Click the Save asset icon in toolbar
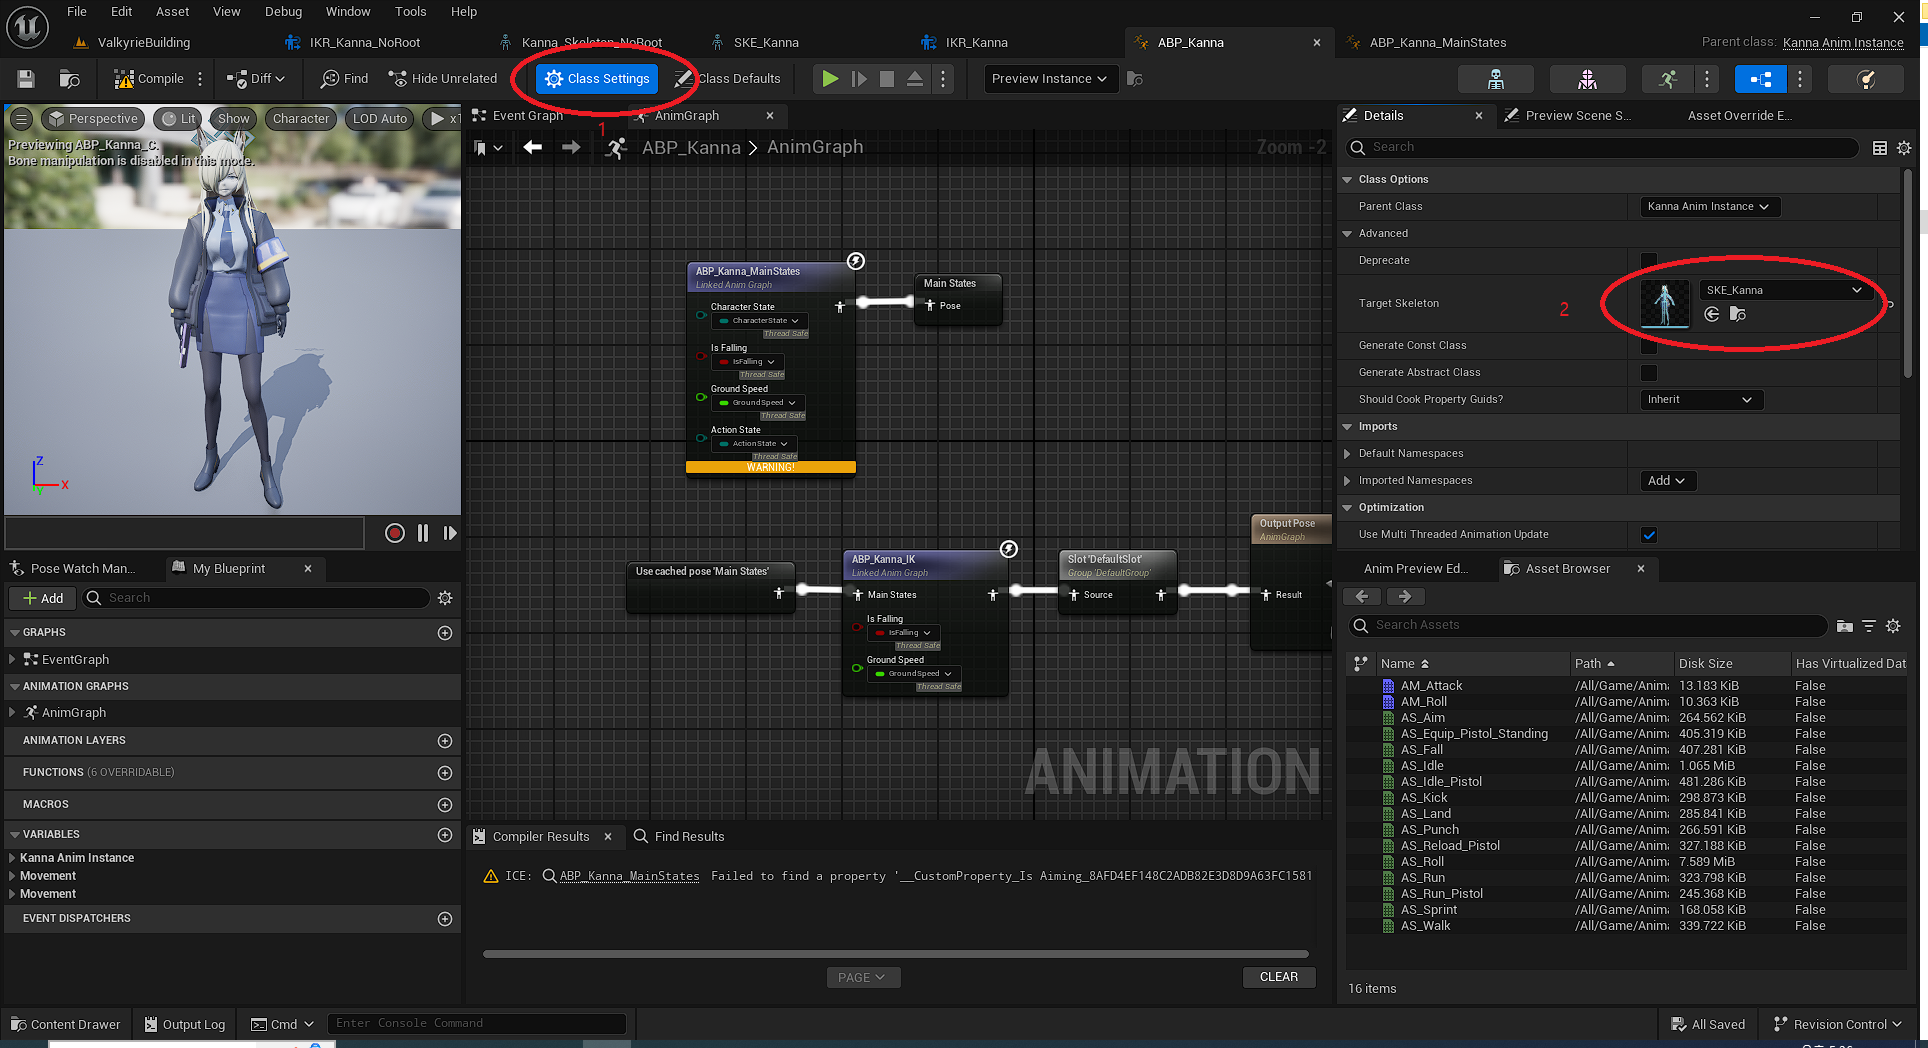The image size is (1928, 1048). click(x=26, y=79)
